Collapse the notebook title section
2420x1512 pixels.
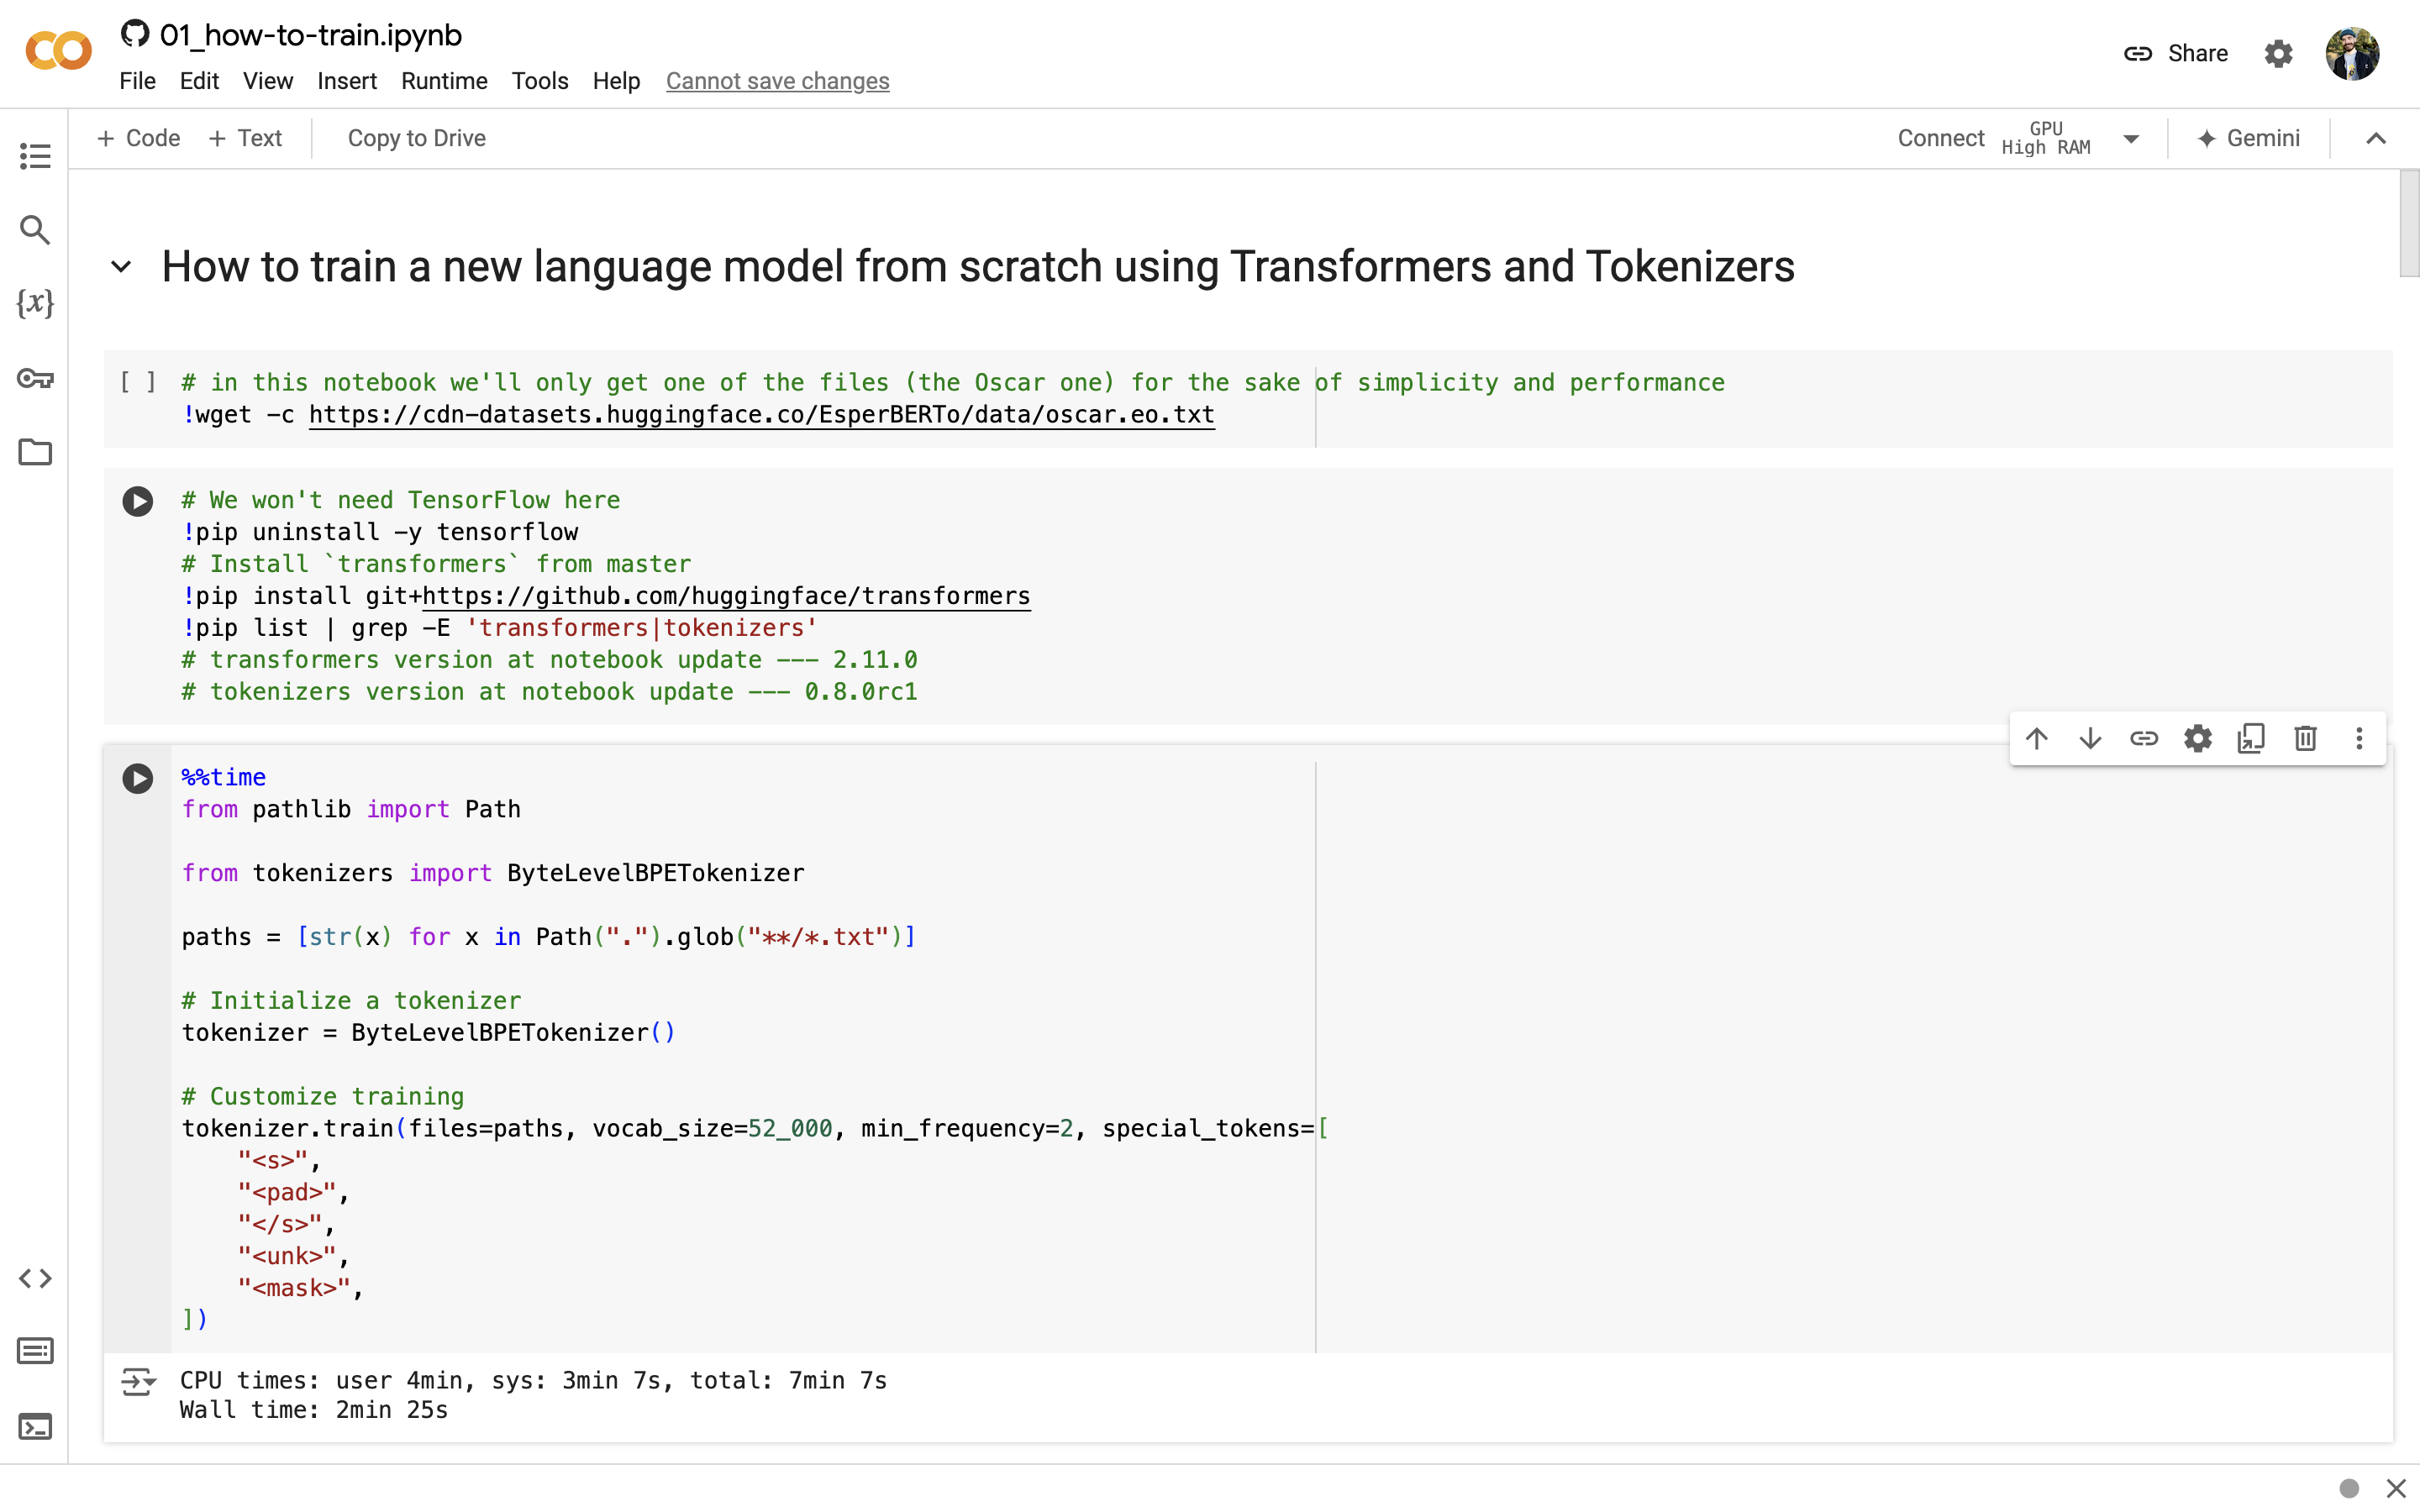(122, 265)
